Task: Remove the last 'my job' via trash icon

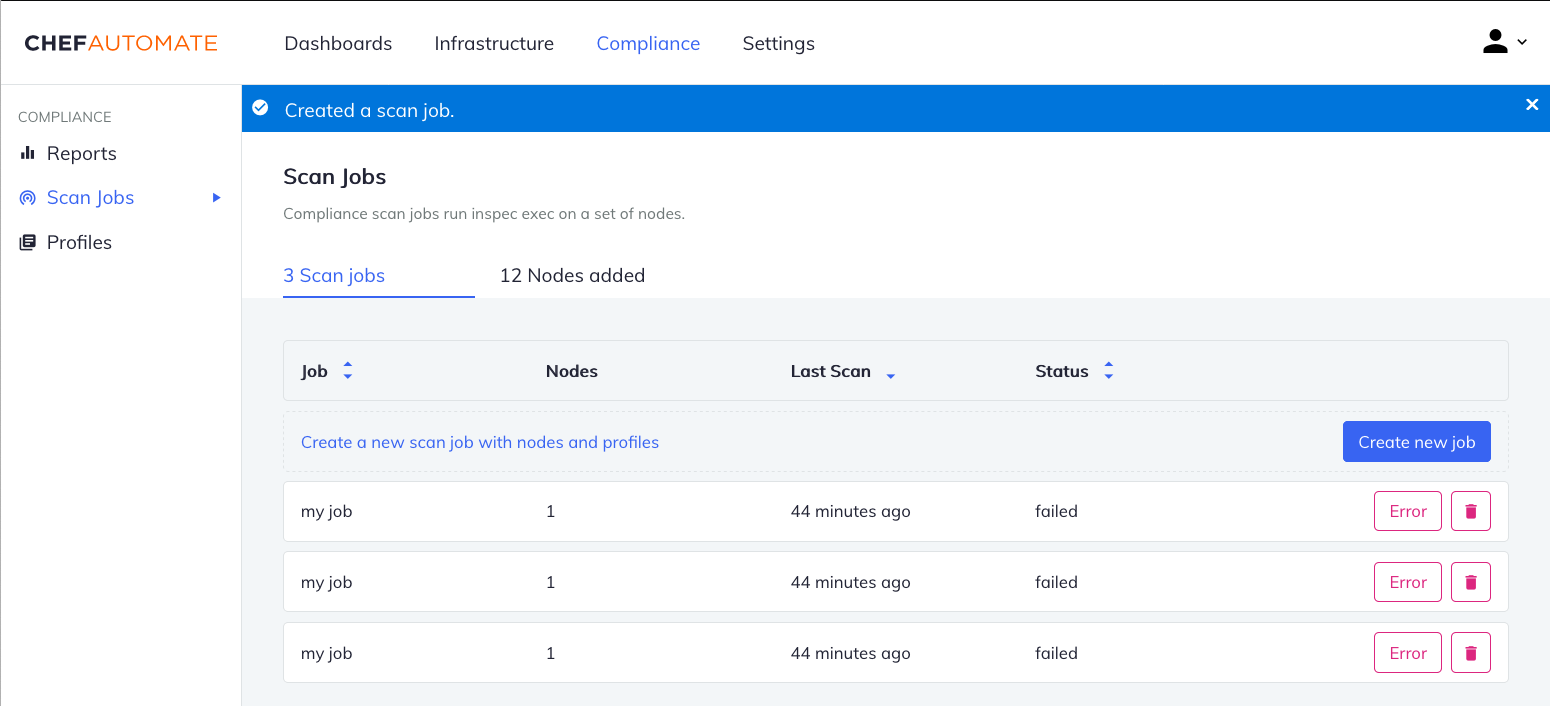Action: tap(1470, 652)
